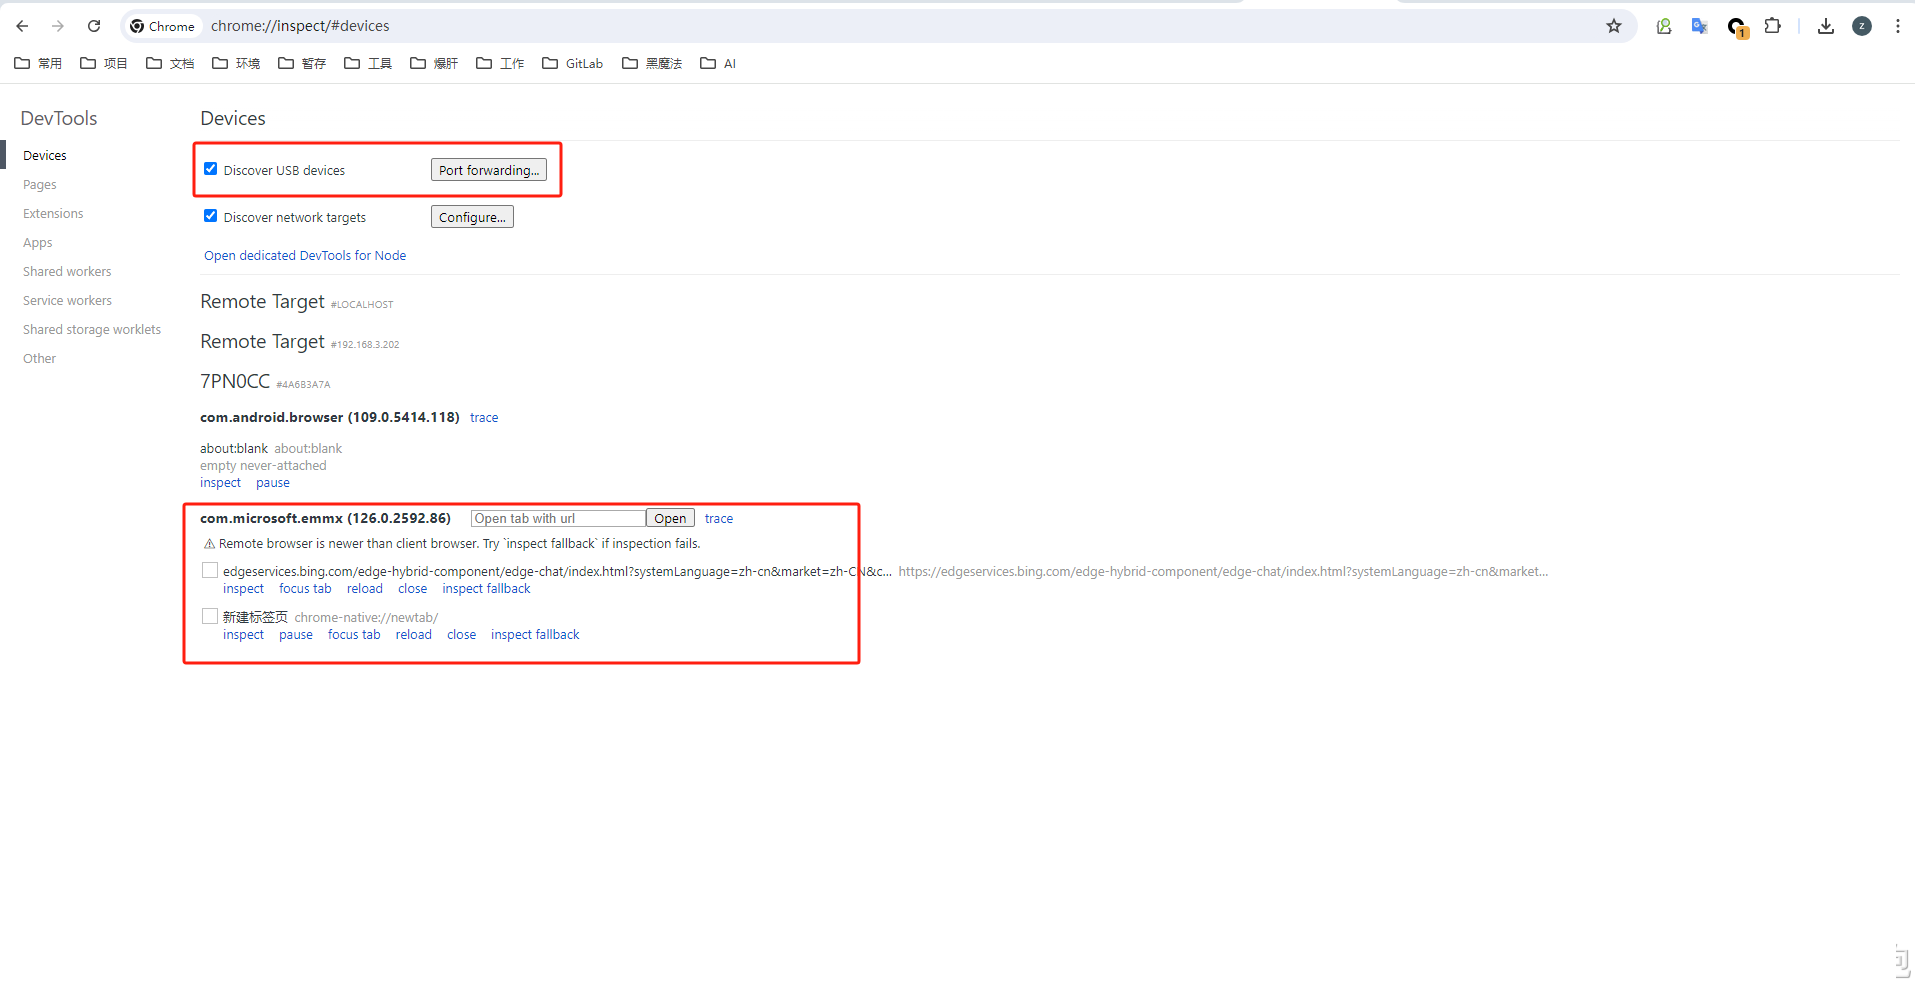Bookmark this page with star icon

coord(1613,26)
